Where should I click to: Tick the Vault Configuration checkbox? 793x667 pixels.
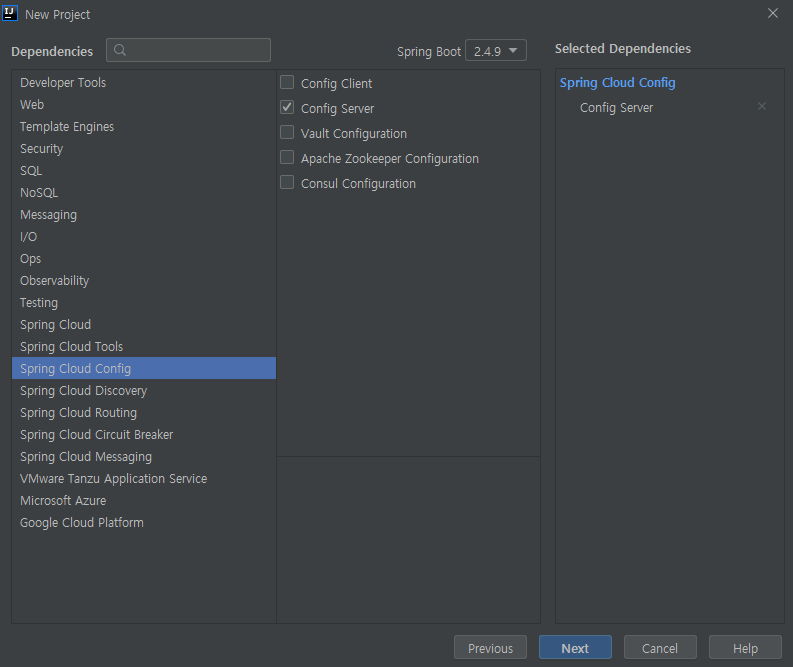tap(287, 132)
